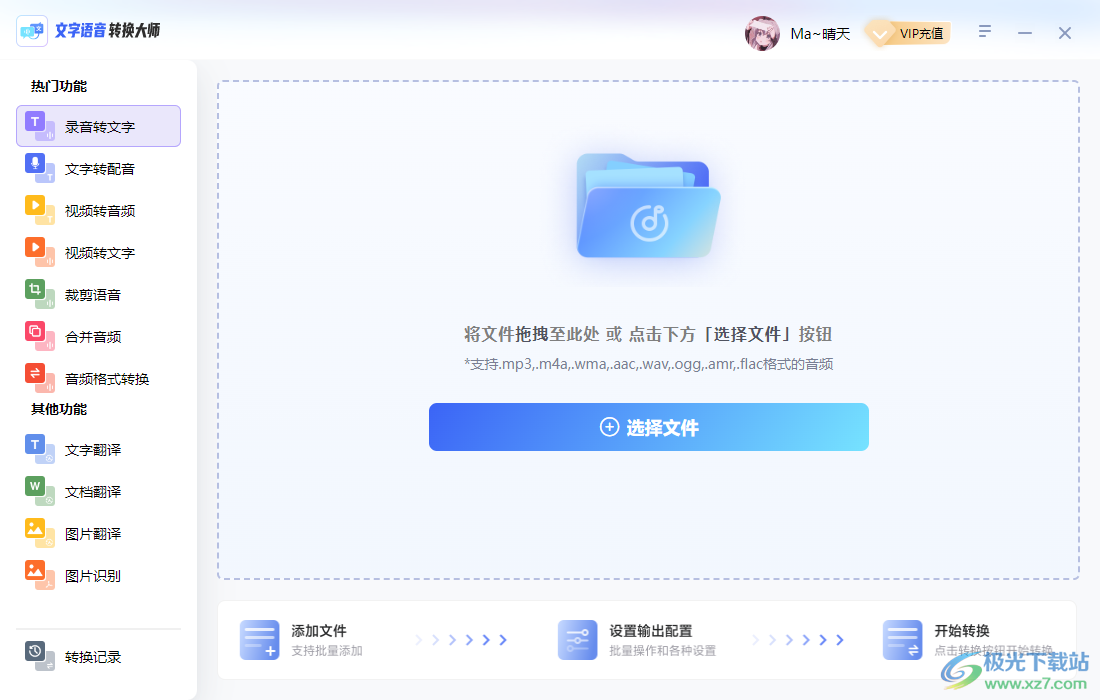Image resolution: width=1100 pixels, height=700 pixels.
Task: Select the 图片翻译 picture translation feature
Action: pos(97,533)
